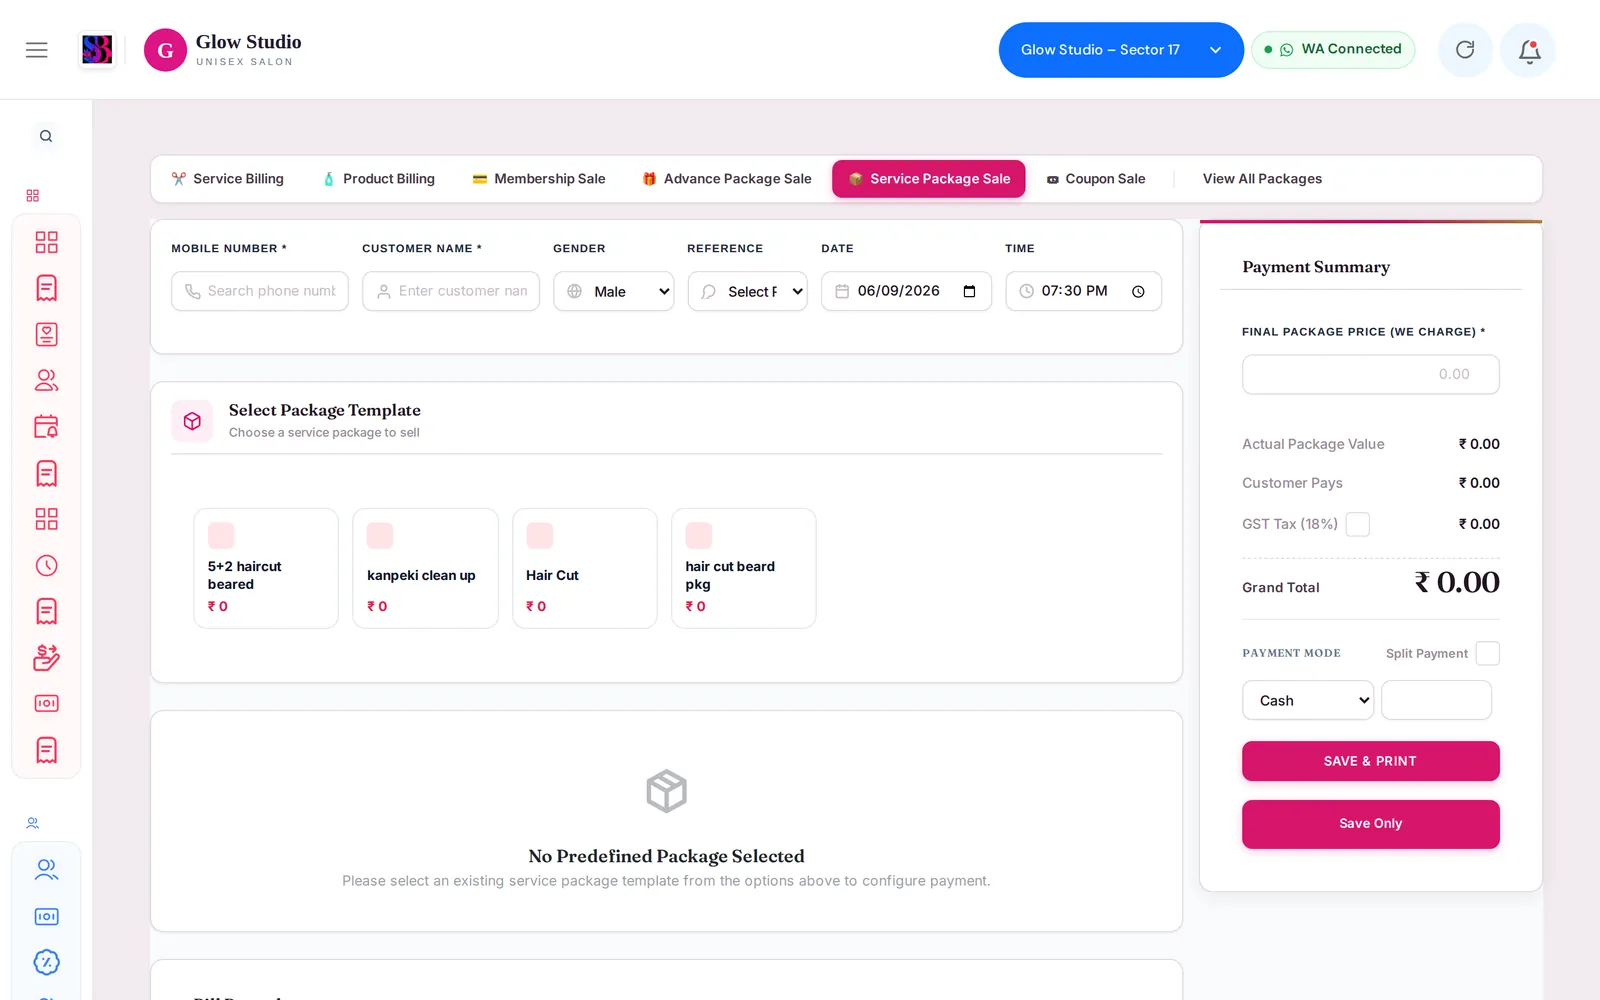Select the 5+2 haircut beared package card
The image size is (1600, 1000).
[x=266, y=568]
